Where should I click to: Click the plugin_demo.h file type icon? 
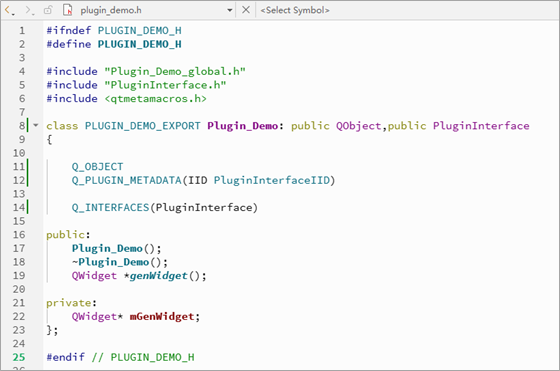click(68, 10)
